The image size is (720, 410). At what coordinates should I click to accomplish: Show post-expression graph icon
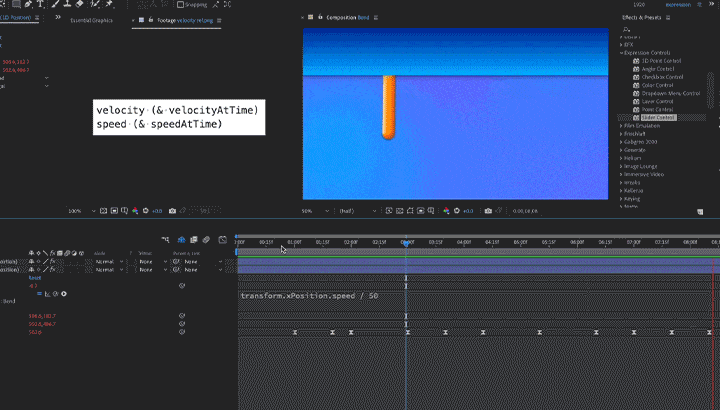47,294
